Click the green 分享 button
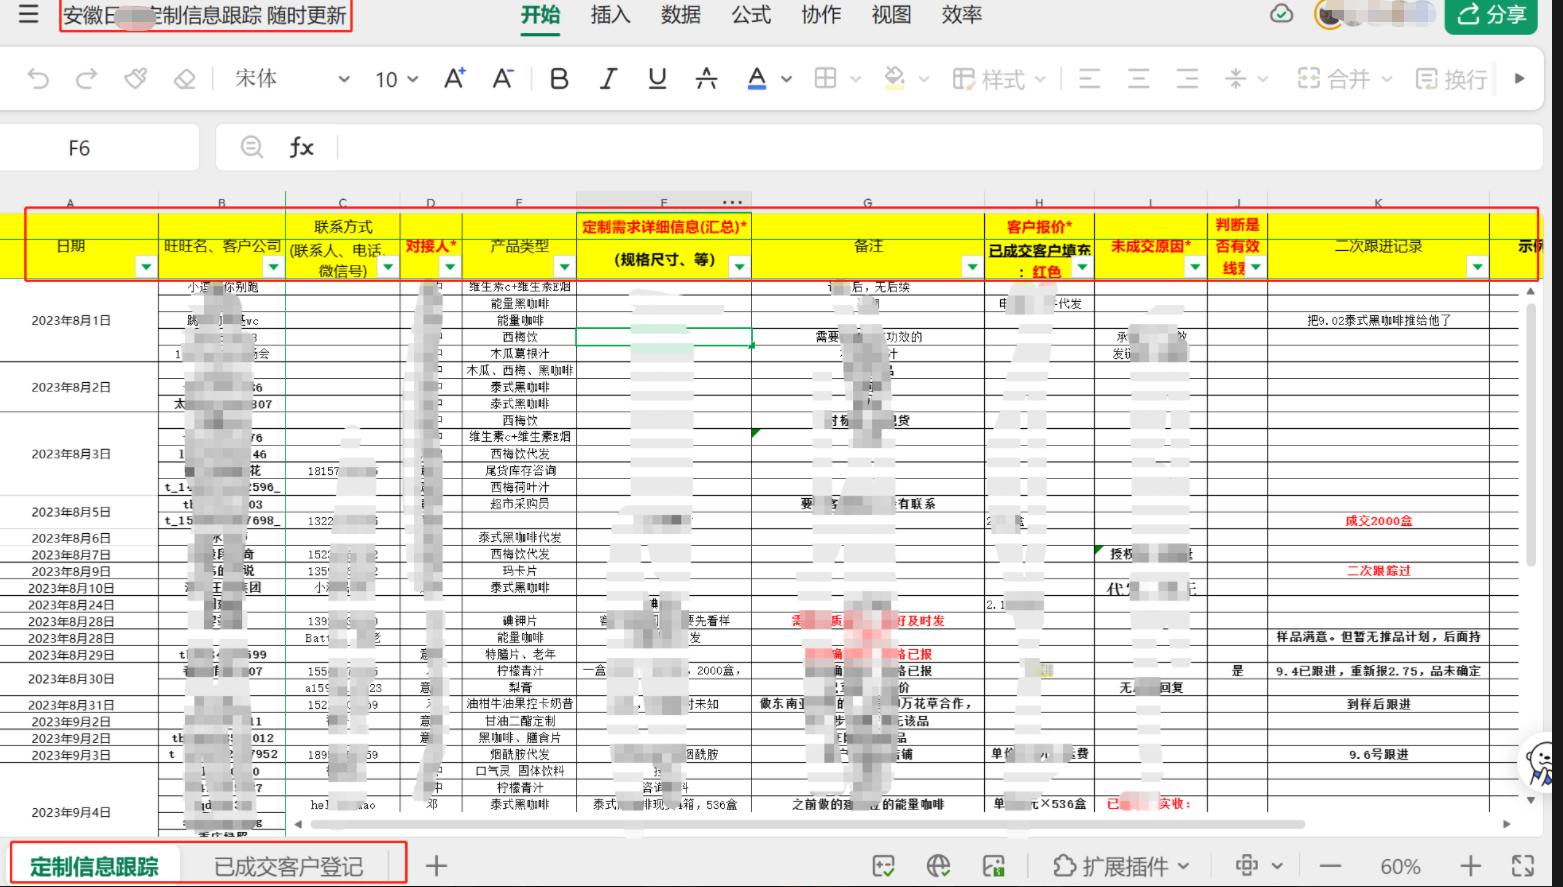Screen dimensions: 1563x887 1490,15
